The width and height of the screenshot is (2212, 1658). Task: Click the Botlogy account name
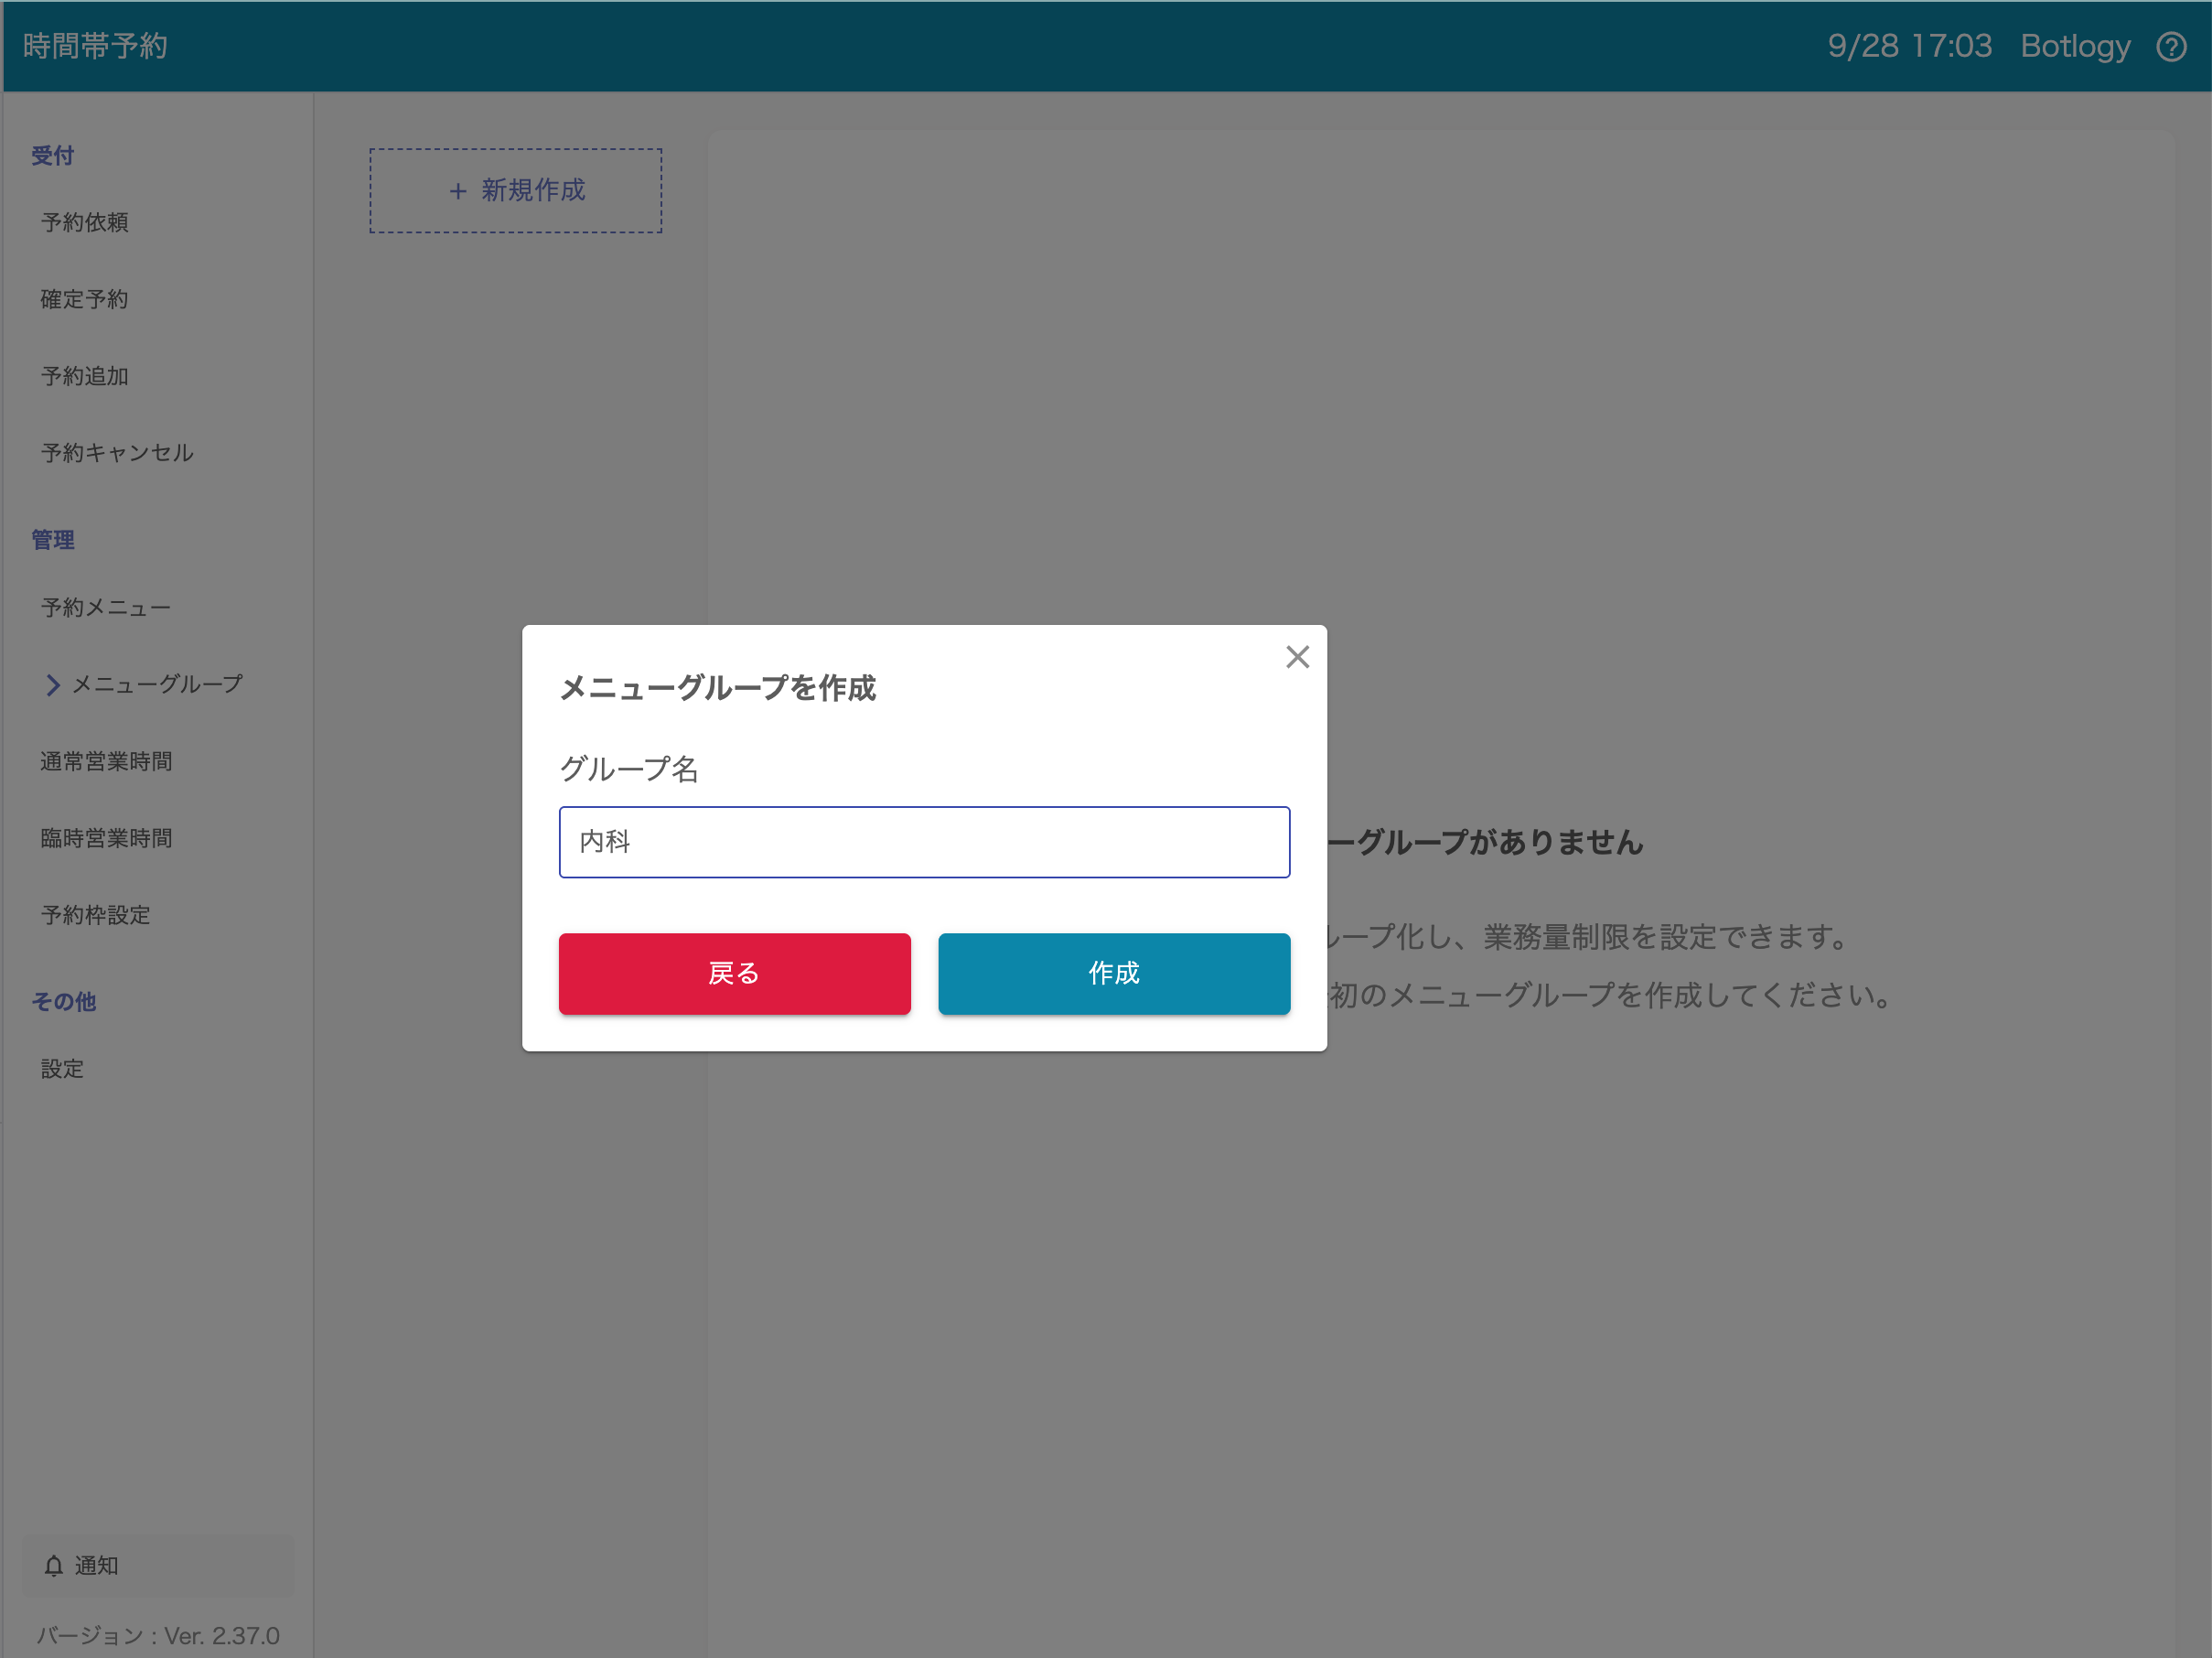point(2075,46)
